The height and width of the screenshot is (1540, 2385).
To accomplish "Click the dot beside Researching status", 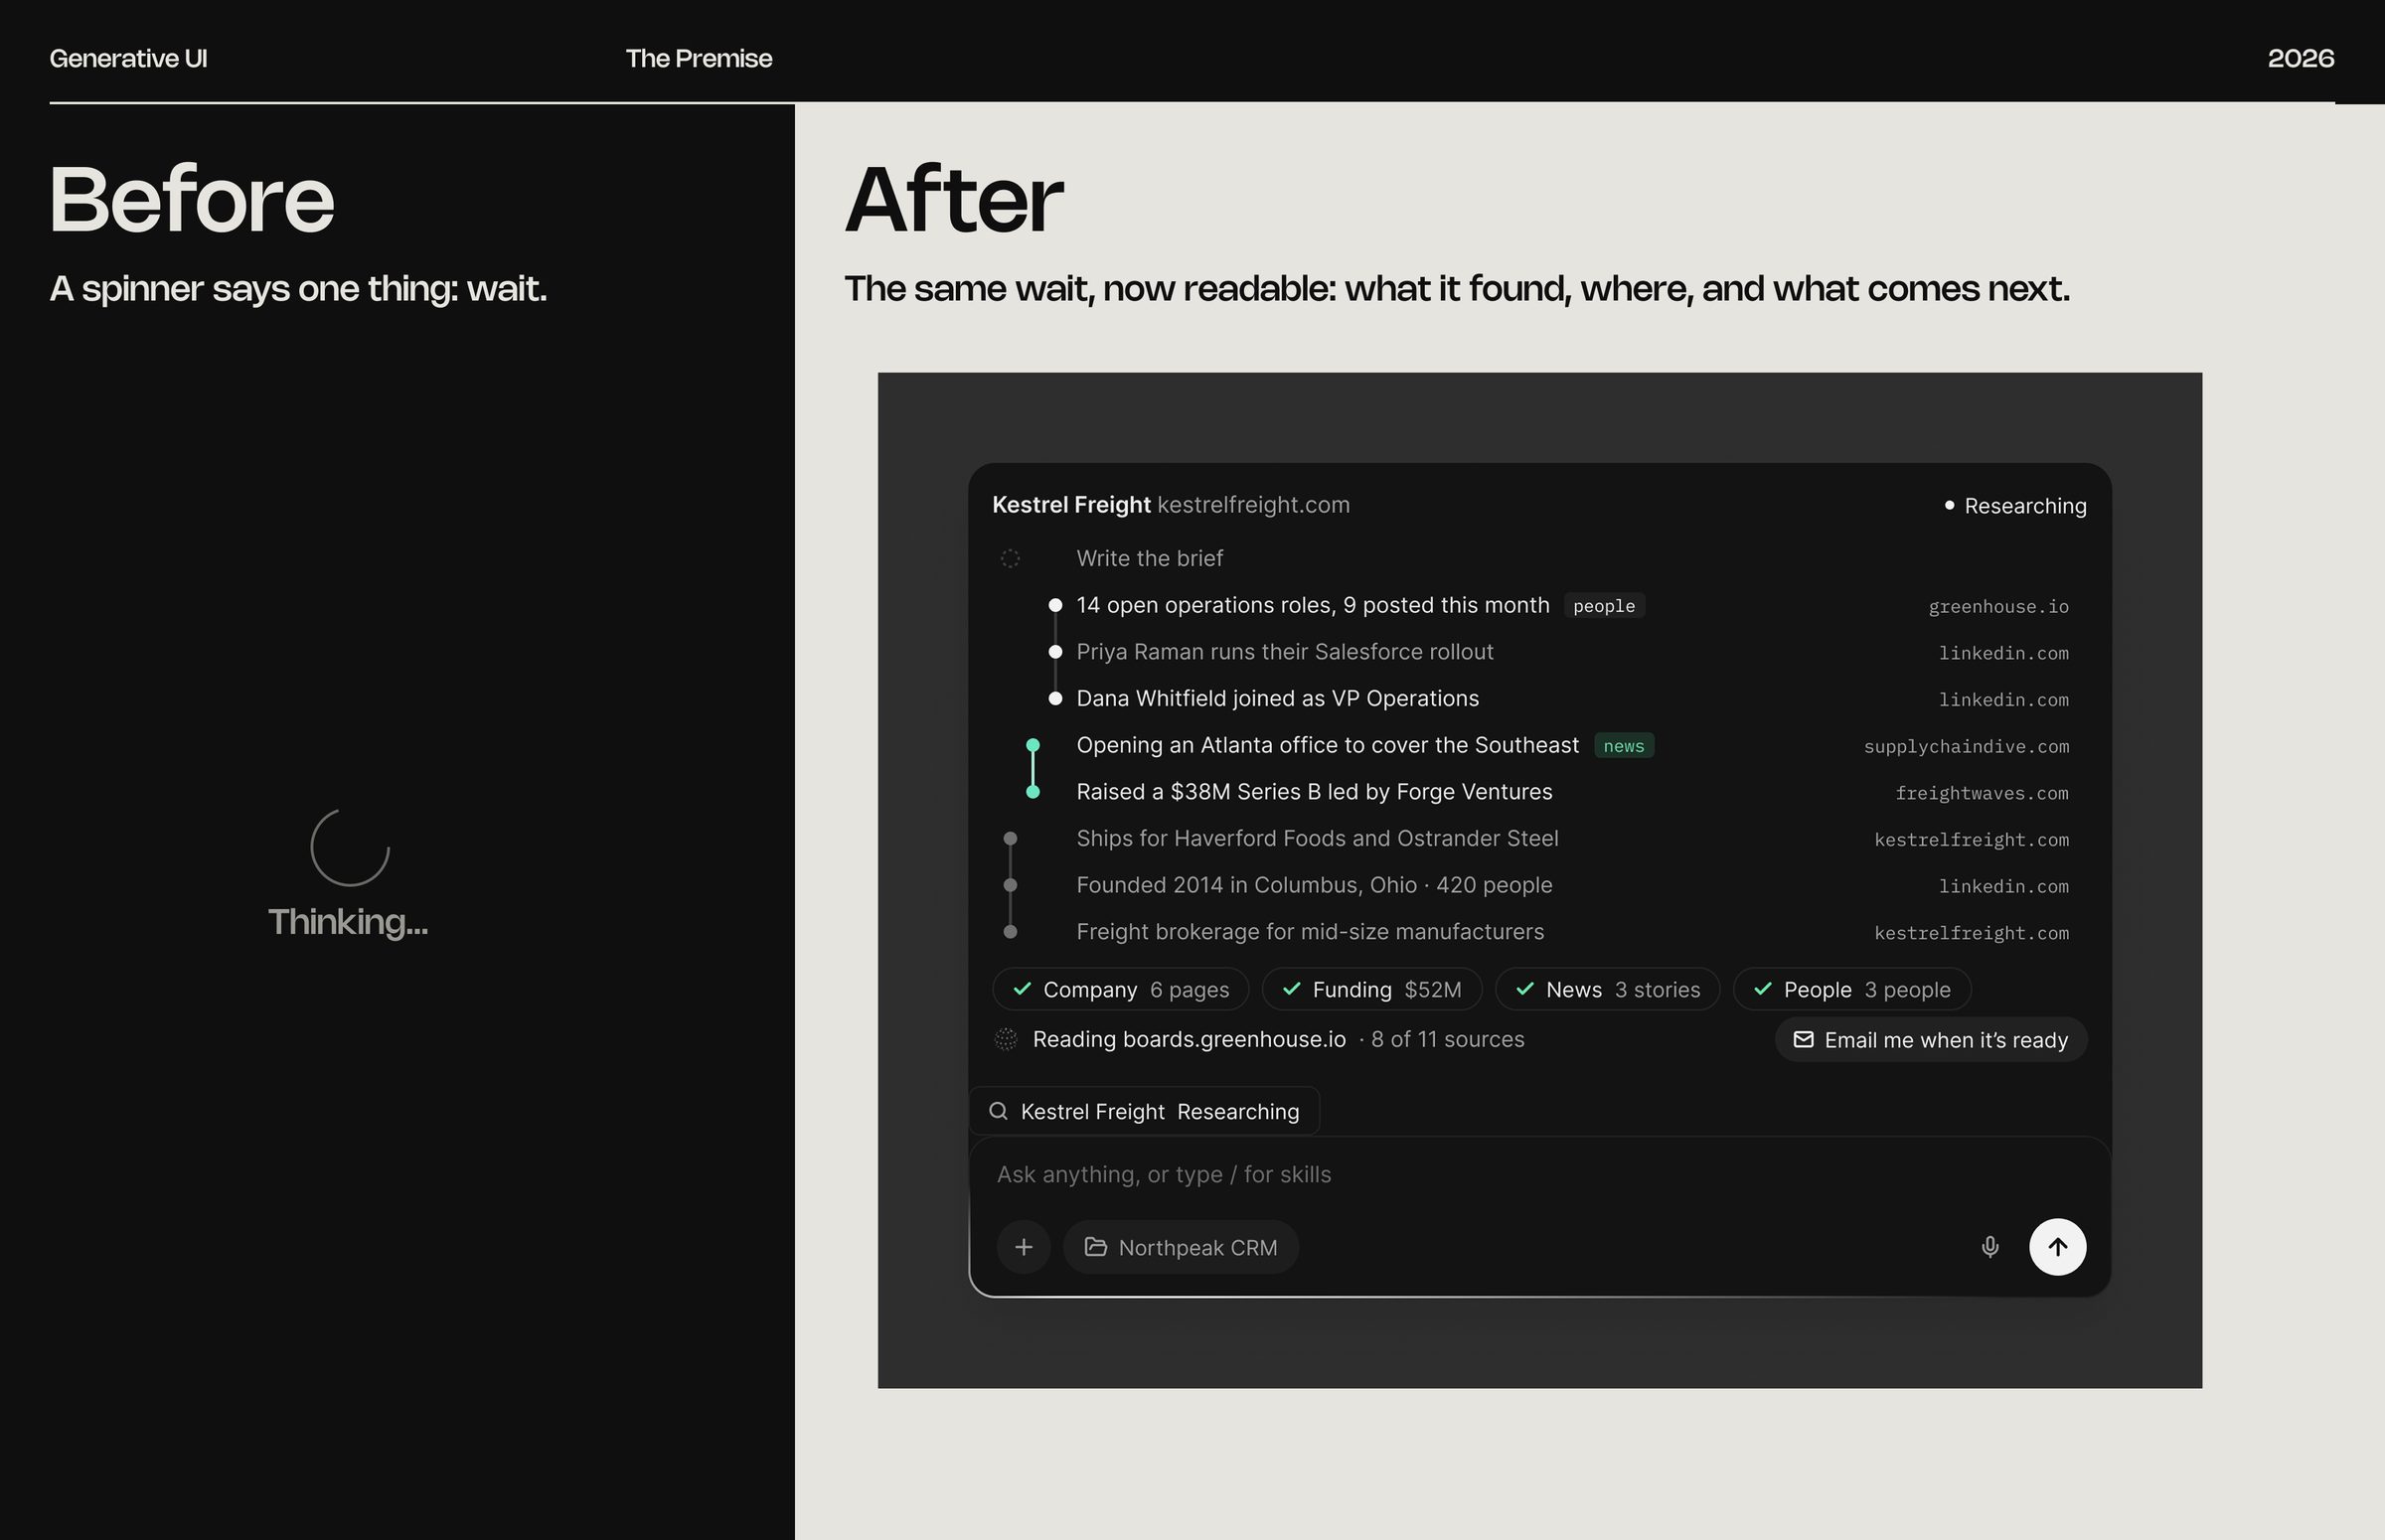I will point(1949,505).
